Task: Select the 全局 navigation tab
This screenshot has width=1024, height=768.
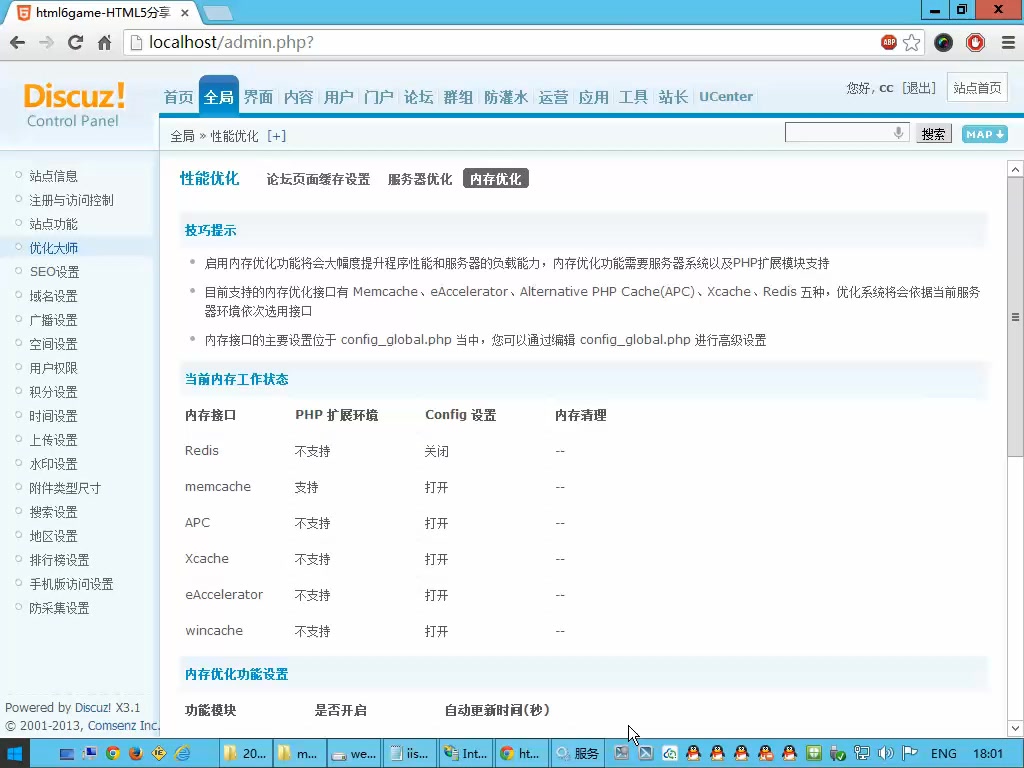Action: click(x=219, y=97)
